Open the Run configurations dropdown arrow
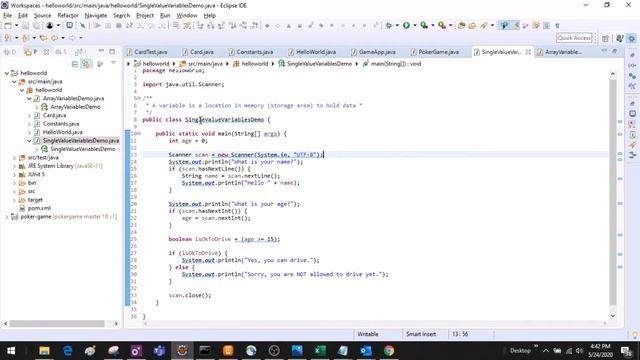 (415, 25)
